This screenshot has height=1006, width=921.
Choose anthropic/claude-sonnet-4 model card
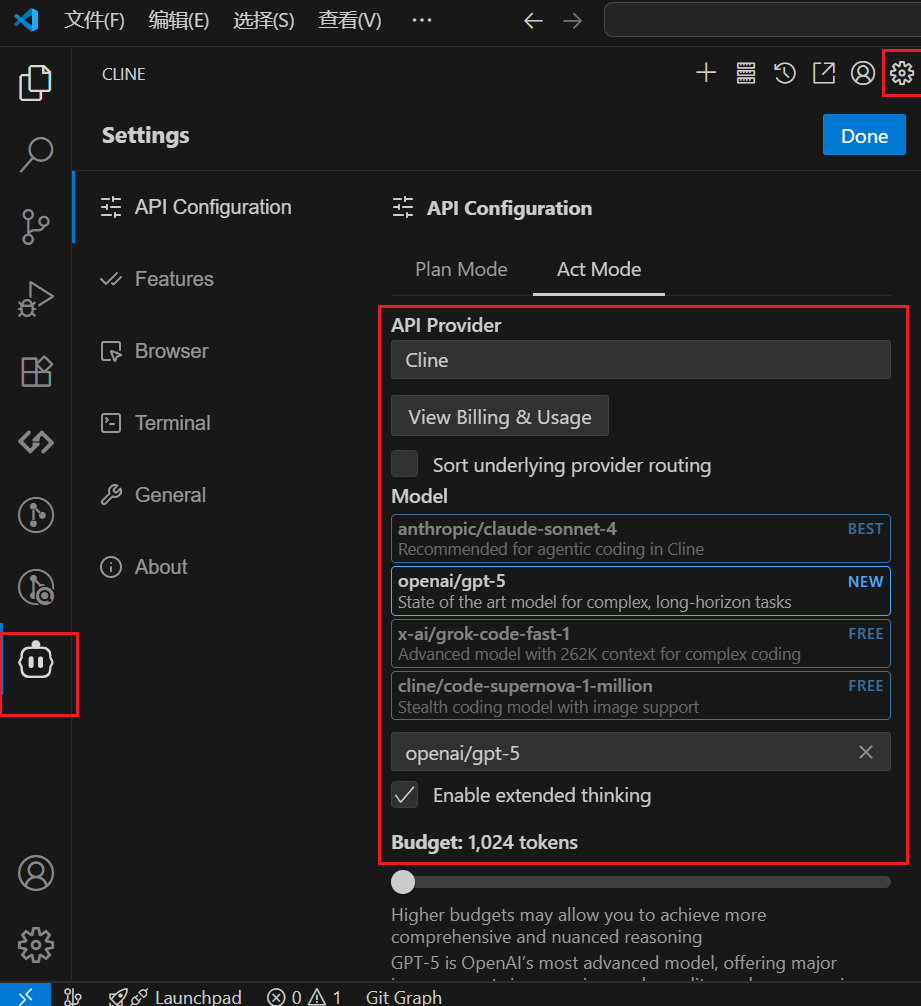pos(641,538)
